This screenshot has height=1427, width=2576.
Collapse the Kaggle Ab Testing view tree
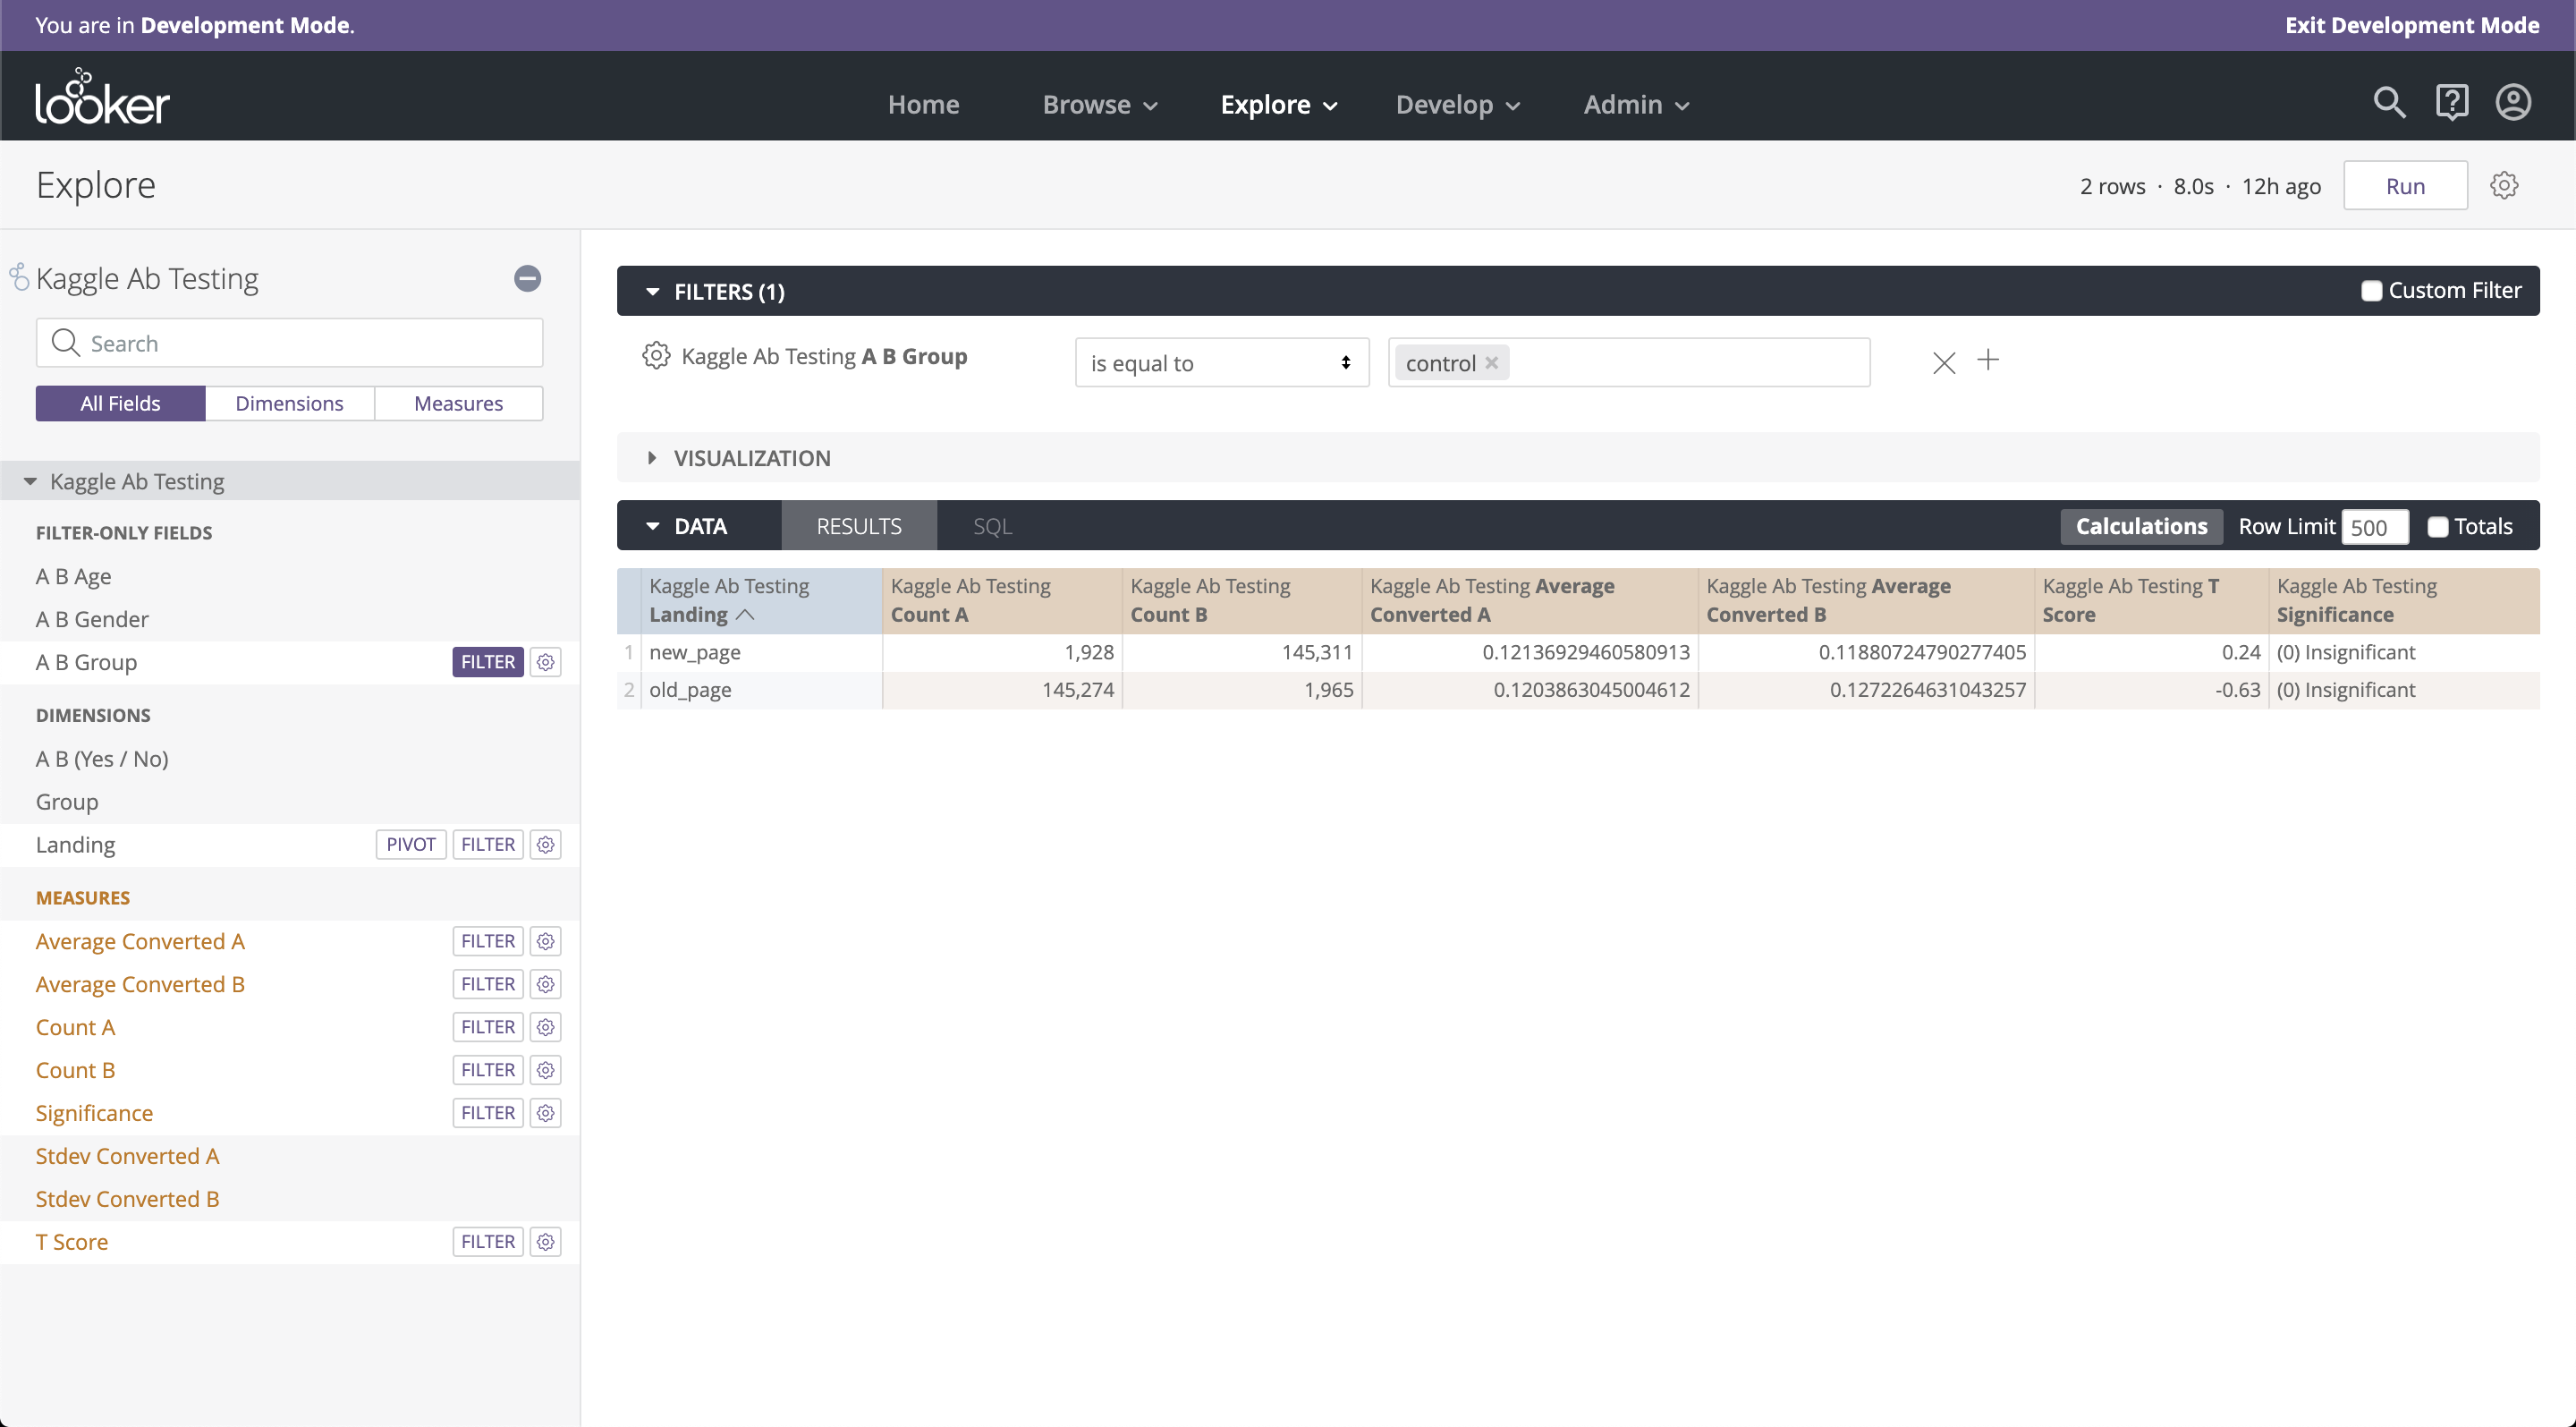pos(30,482)
